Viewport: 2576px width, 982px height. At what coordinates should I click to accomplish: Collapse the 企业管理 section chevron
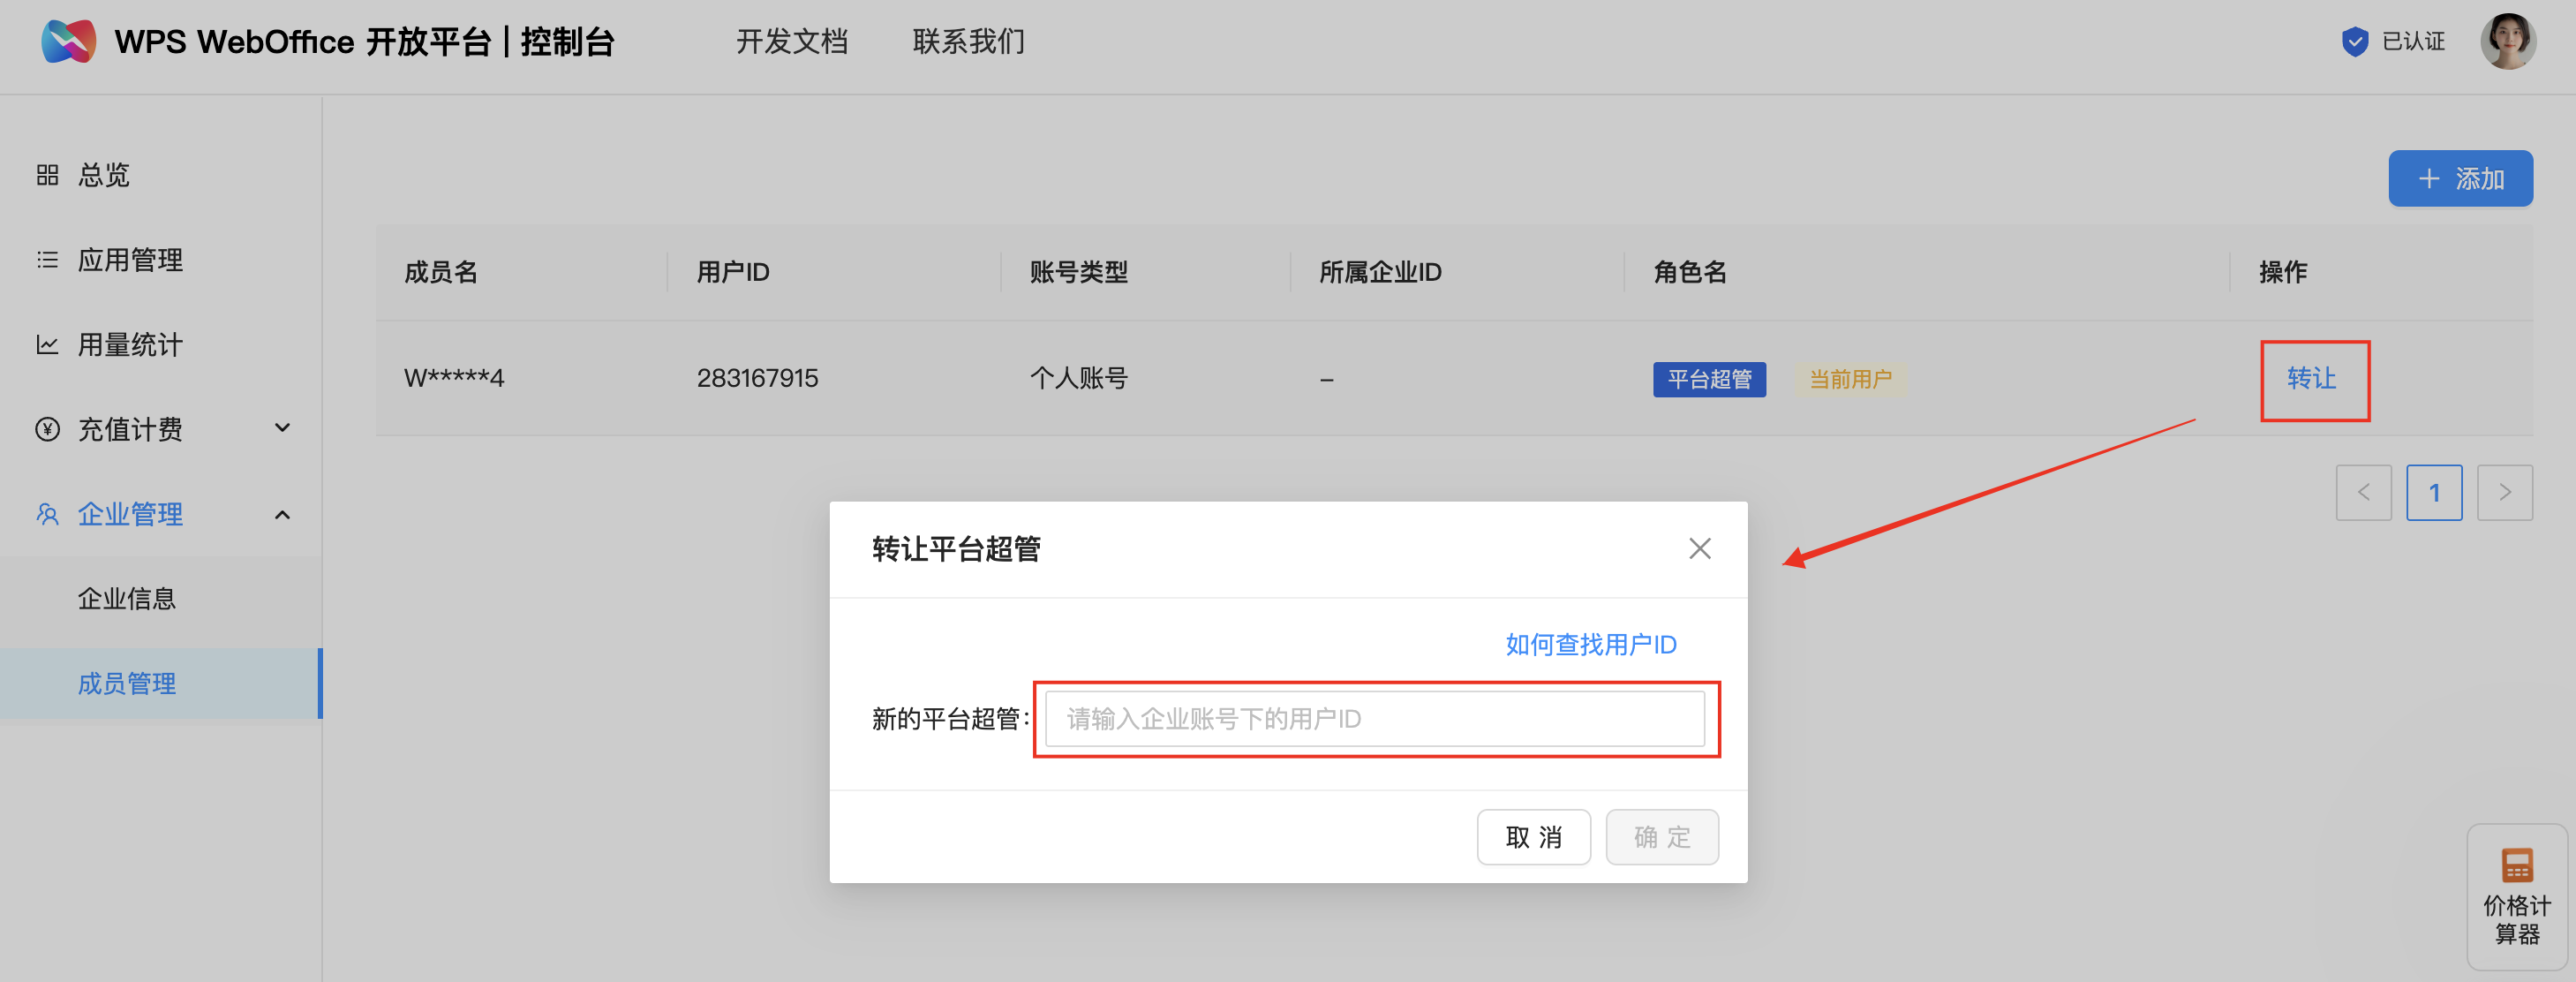pos(283,513)
